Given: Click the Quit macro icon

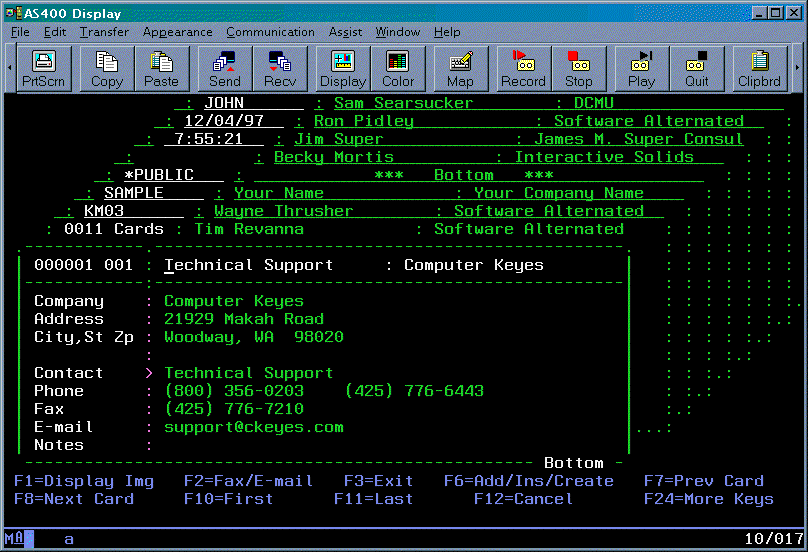Looking at the screenshot, I should (x=697, y=69).
